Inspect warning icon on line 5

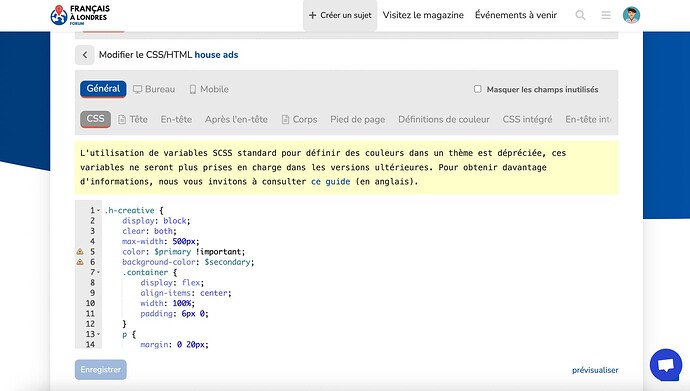point(80,252)
